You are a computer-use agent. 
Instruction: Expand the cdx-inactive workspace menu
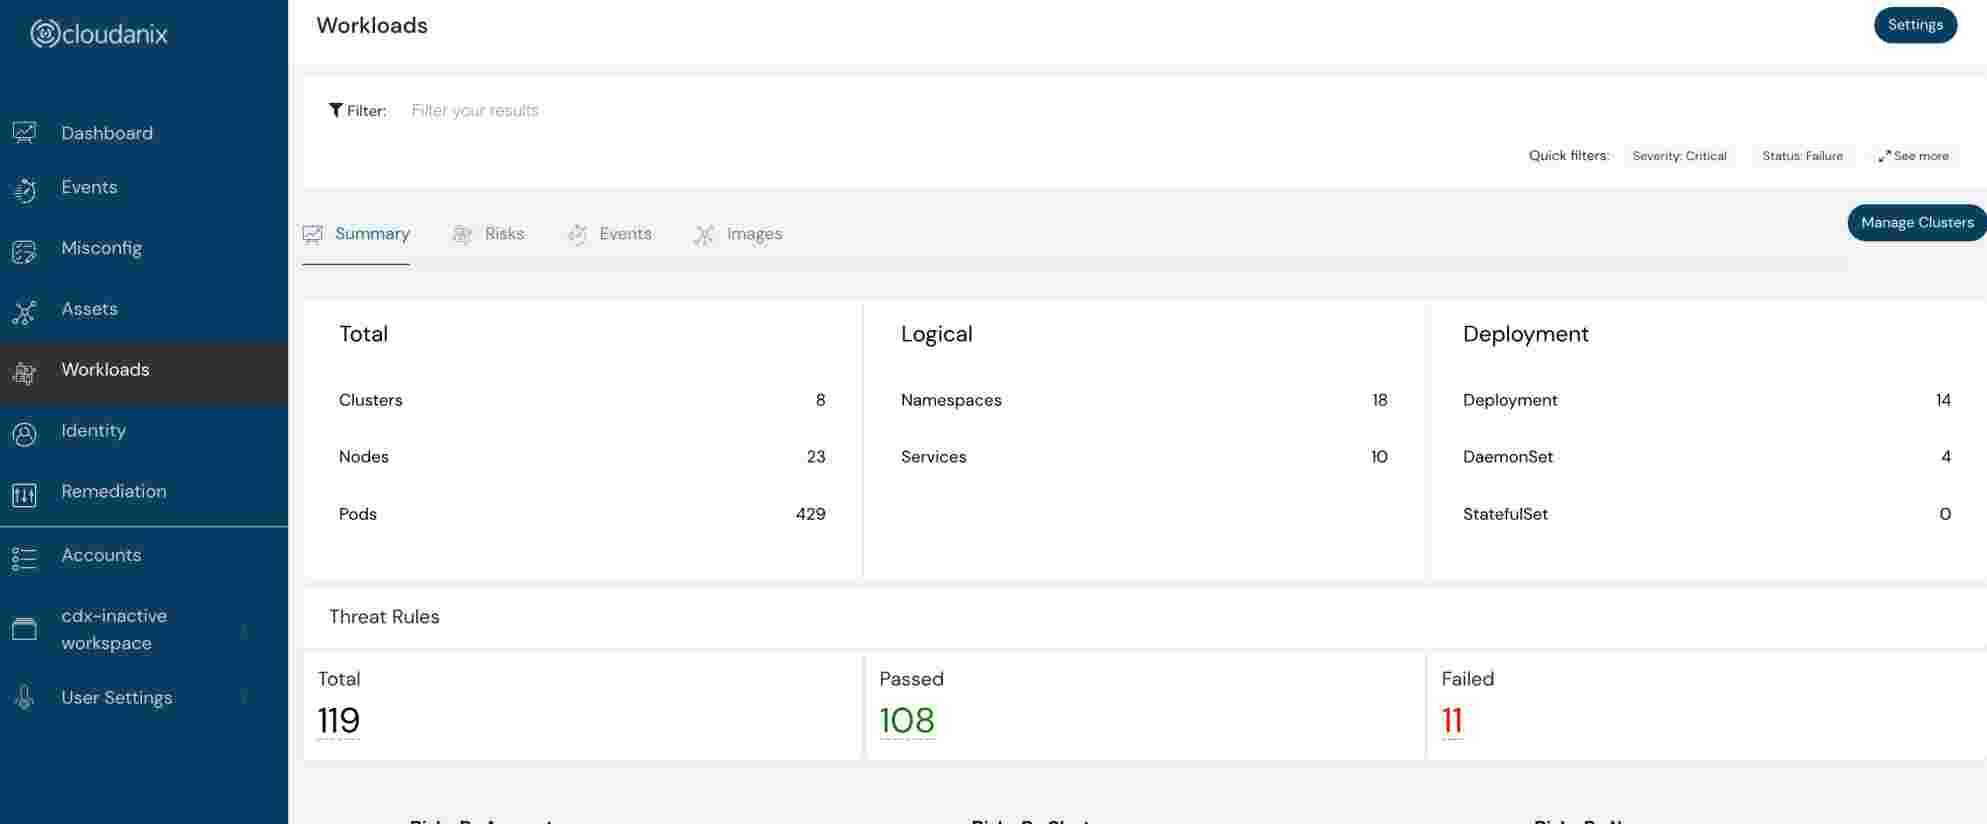tap(244, 630)
